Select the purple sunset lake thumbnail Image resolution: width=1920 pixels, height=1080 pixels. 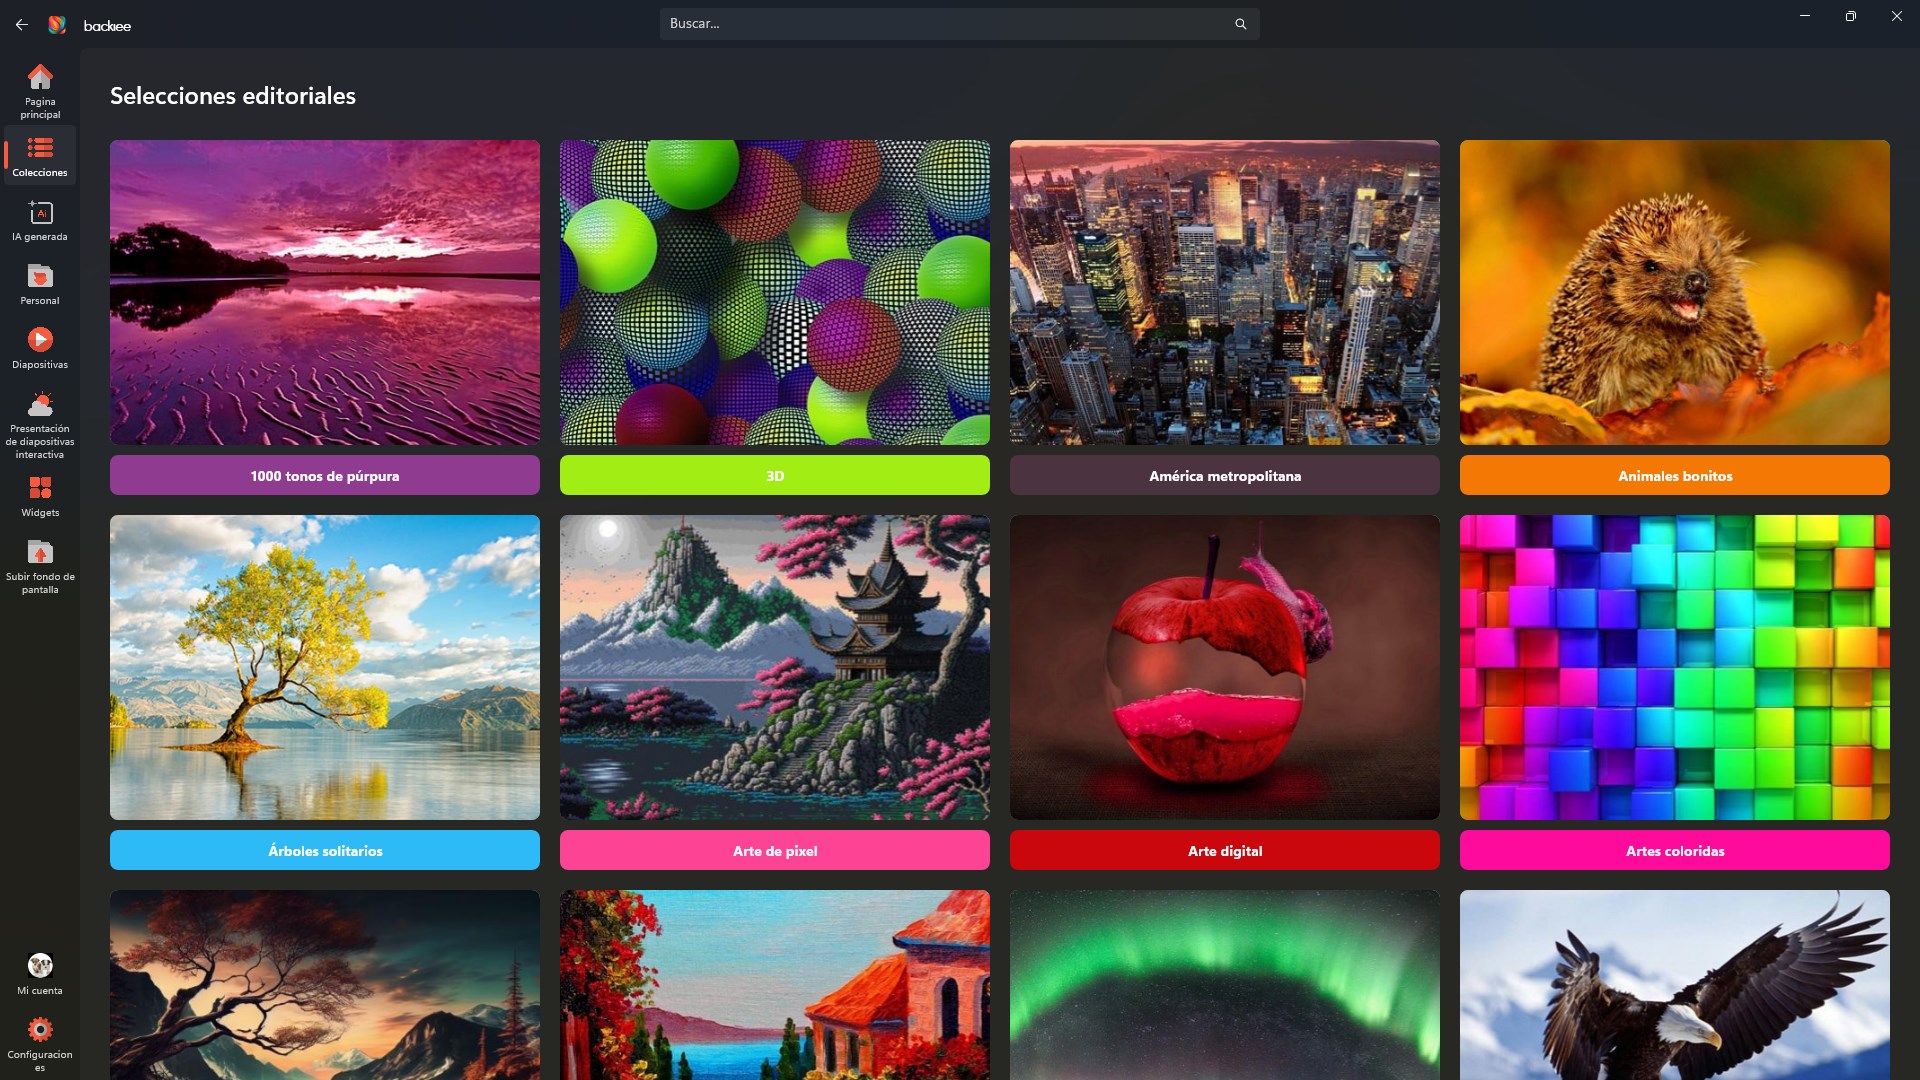point(325,292)
